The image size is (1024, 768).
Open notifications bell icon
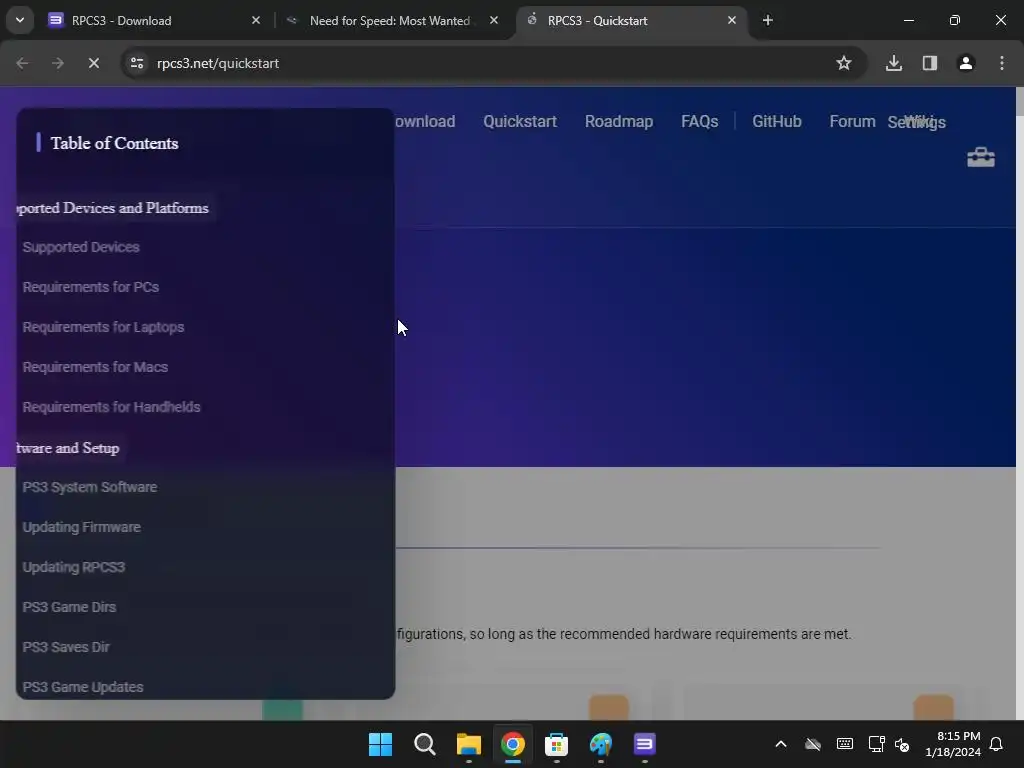pyautogui.click(x=997, y=744)
